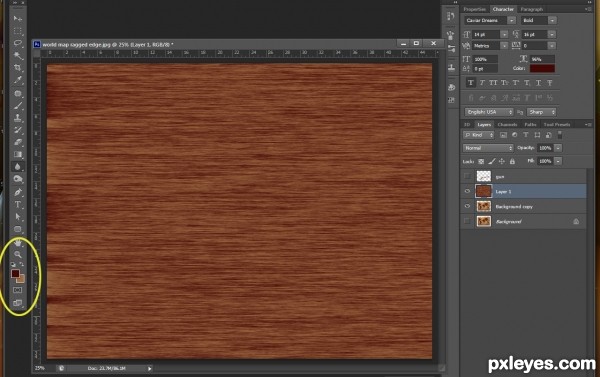
Task: Select the Lasso tool
Action: [18, 43]
